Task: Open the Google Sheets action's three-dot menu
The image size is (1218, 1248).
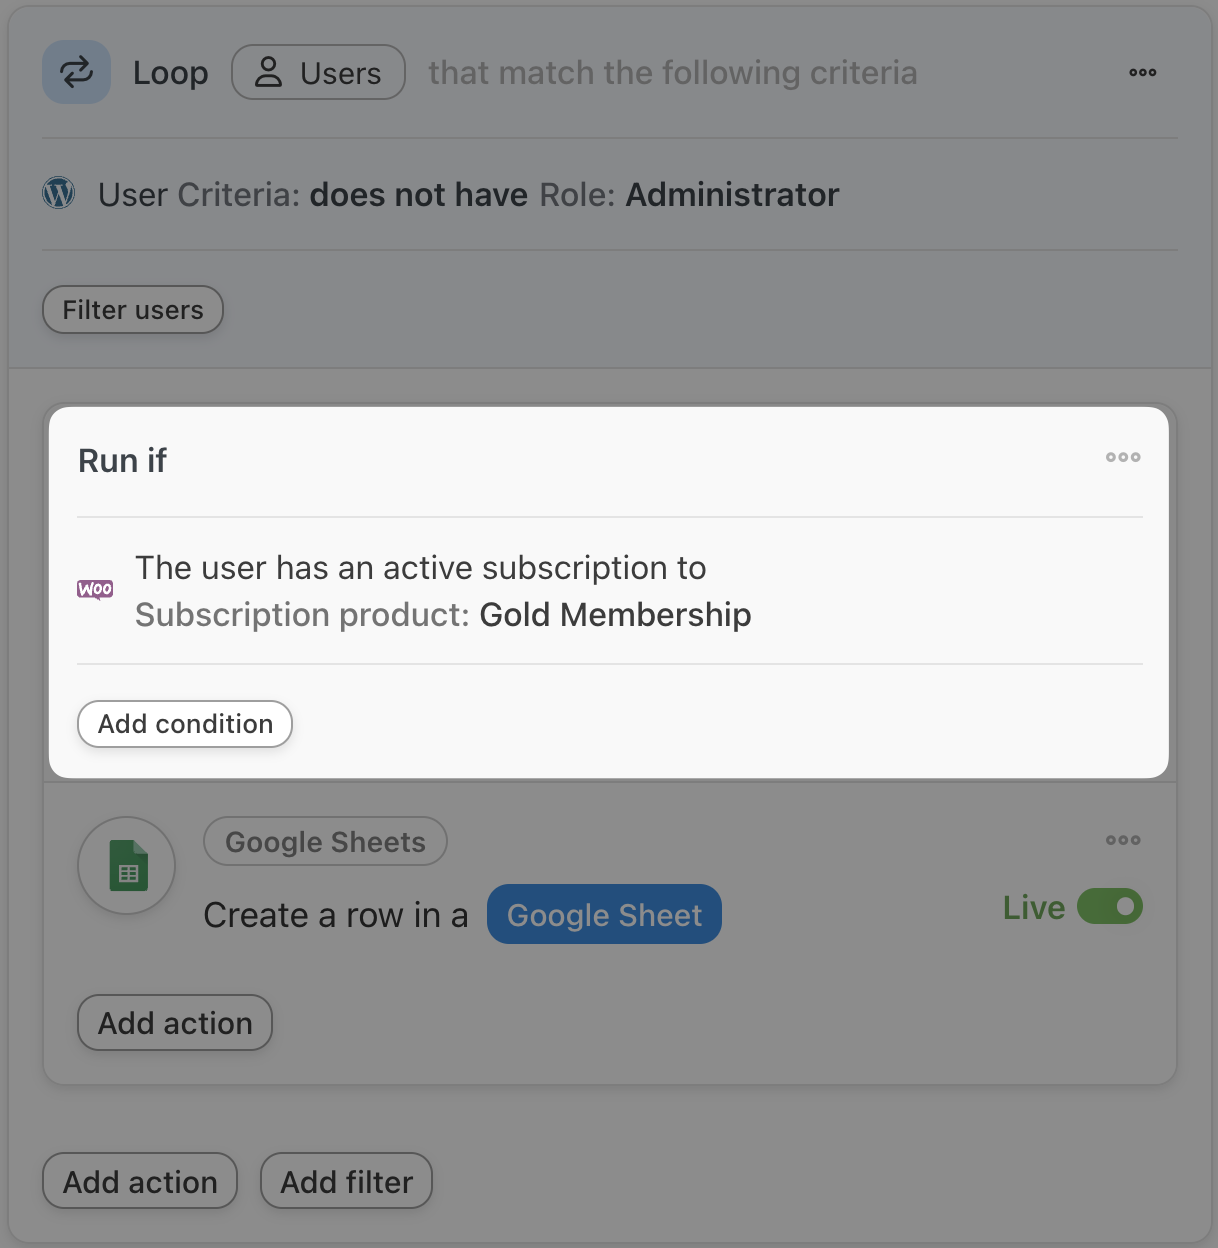Action: (x=1122, y=840)
